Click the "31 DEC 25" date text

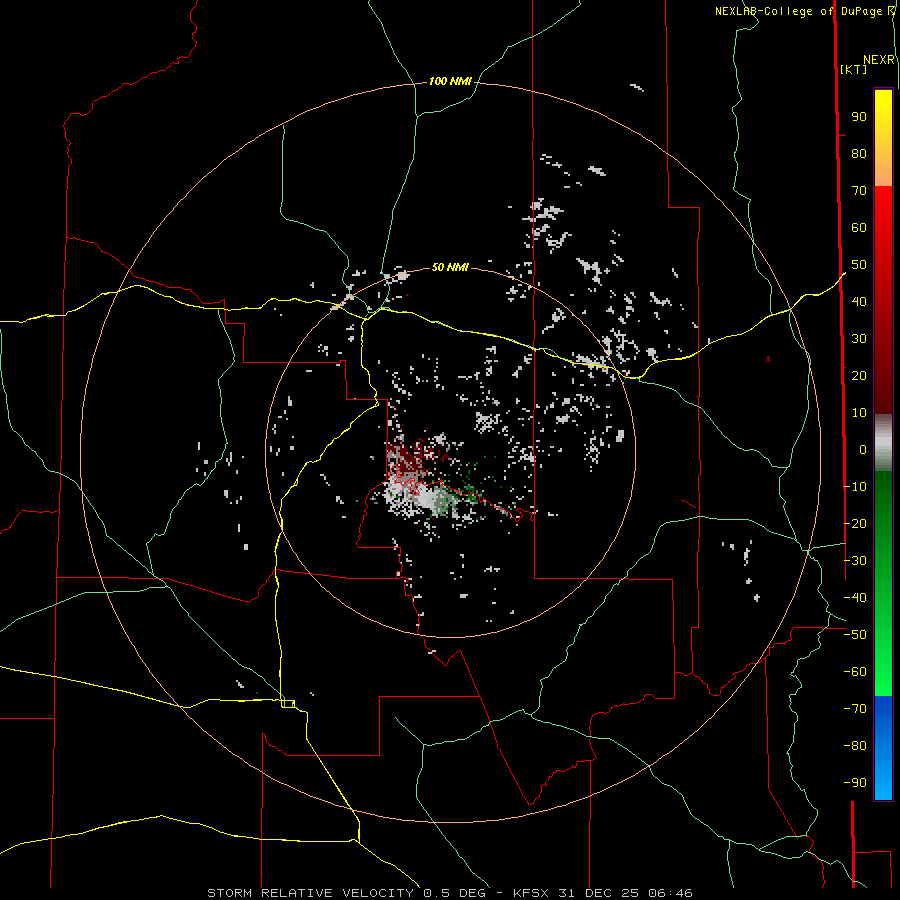coord(599,893)
